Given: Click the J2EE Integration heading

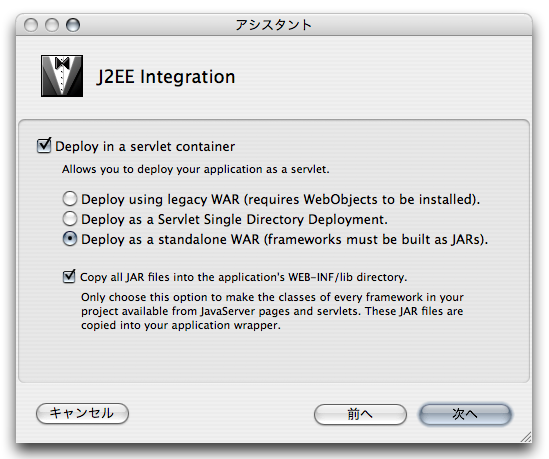Looking at the screenshot, I should point(166,77).
